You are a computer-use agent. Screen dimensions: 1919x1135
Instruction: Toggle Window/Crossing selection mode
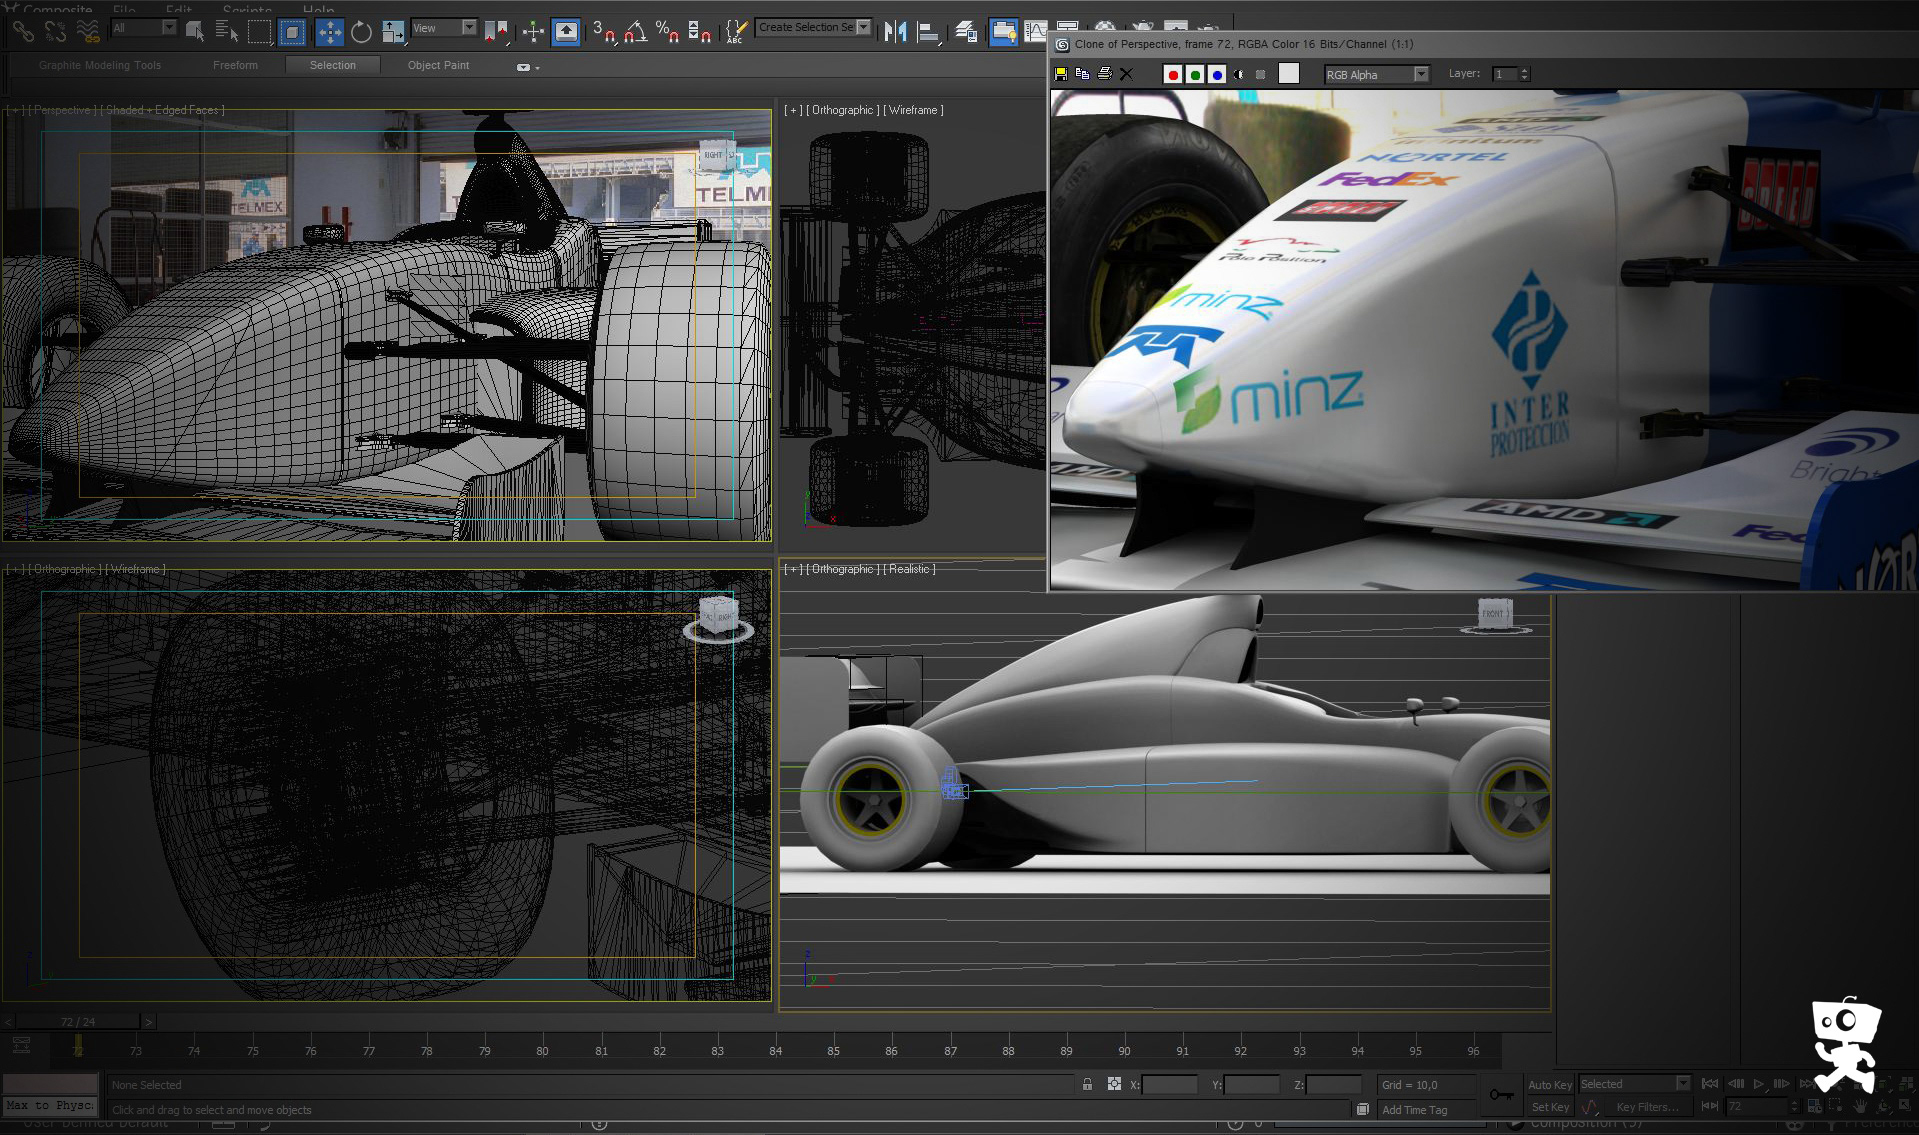tap(292, 32)
